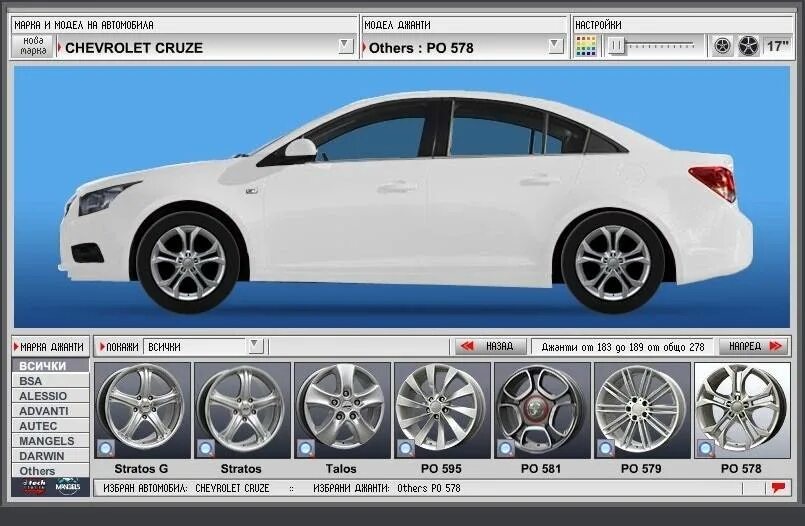Screen dimensions: 805x526
Task: Select the Others wheel brand
Action: 50,471
